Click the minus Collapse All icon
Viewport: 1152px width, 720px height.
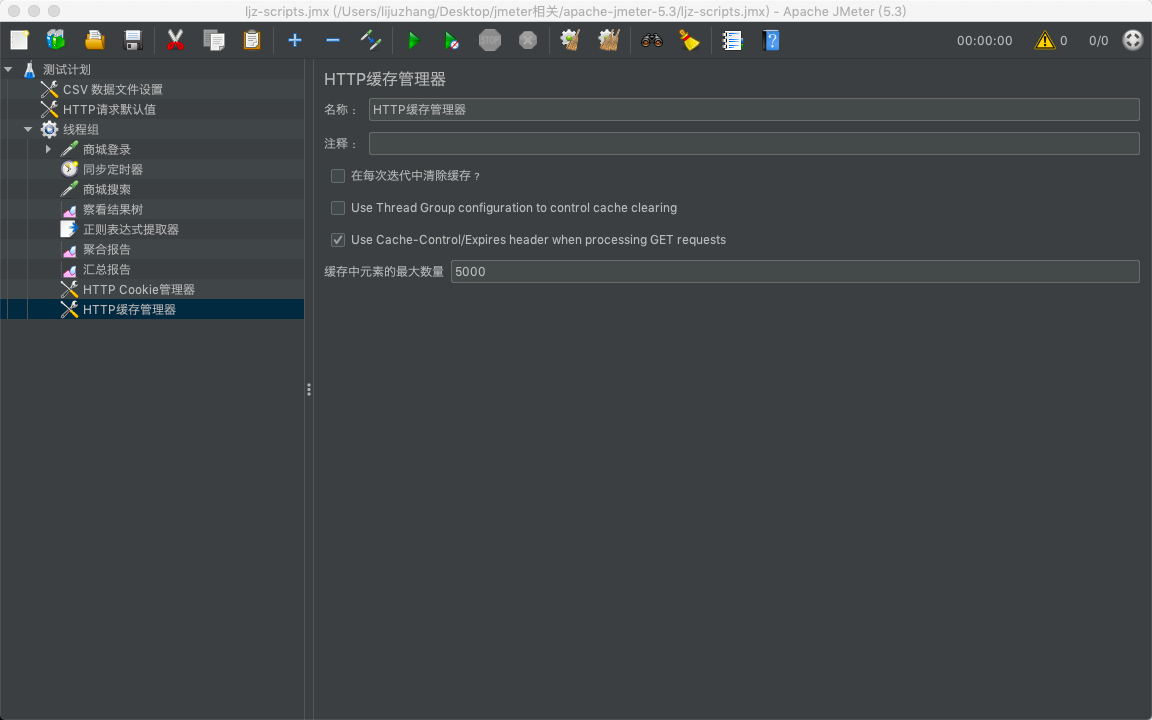coord(333,40)
